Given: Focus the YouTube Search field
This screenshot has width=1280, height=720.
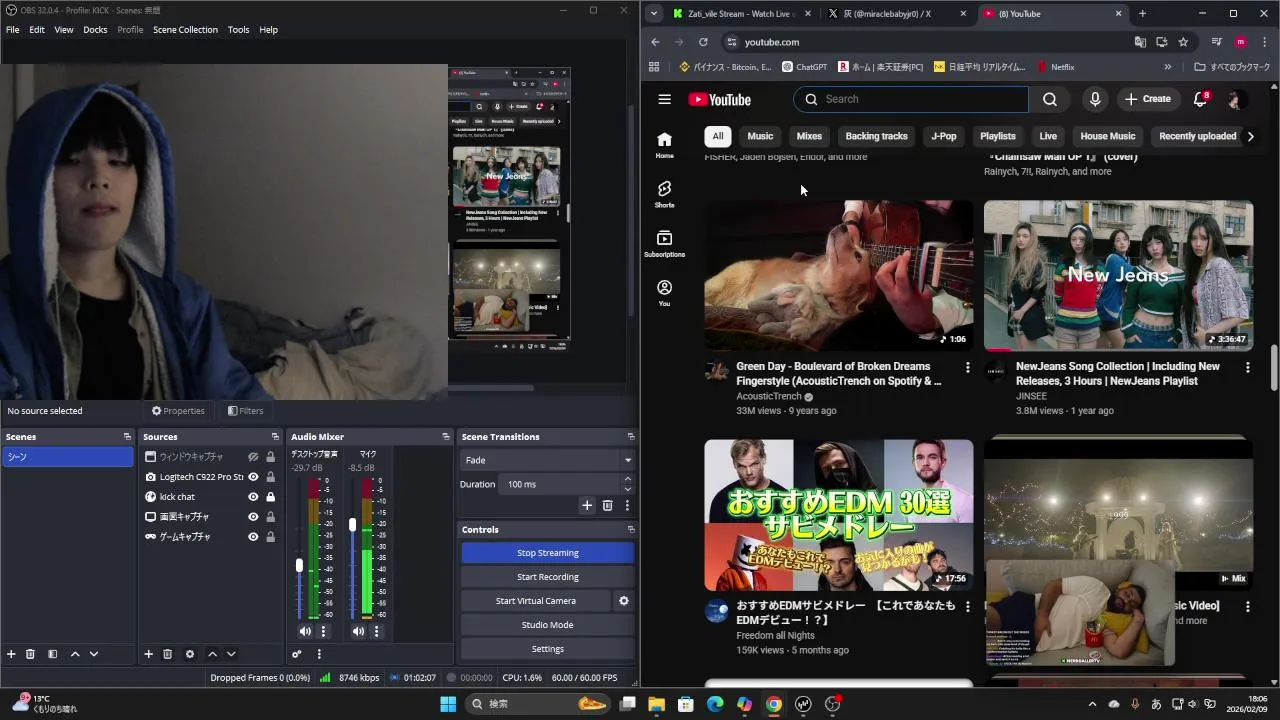Looking at the screenshot, I should pyautogui.click(x=911, y=99).
